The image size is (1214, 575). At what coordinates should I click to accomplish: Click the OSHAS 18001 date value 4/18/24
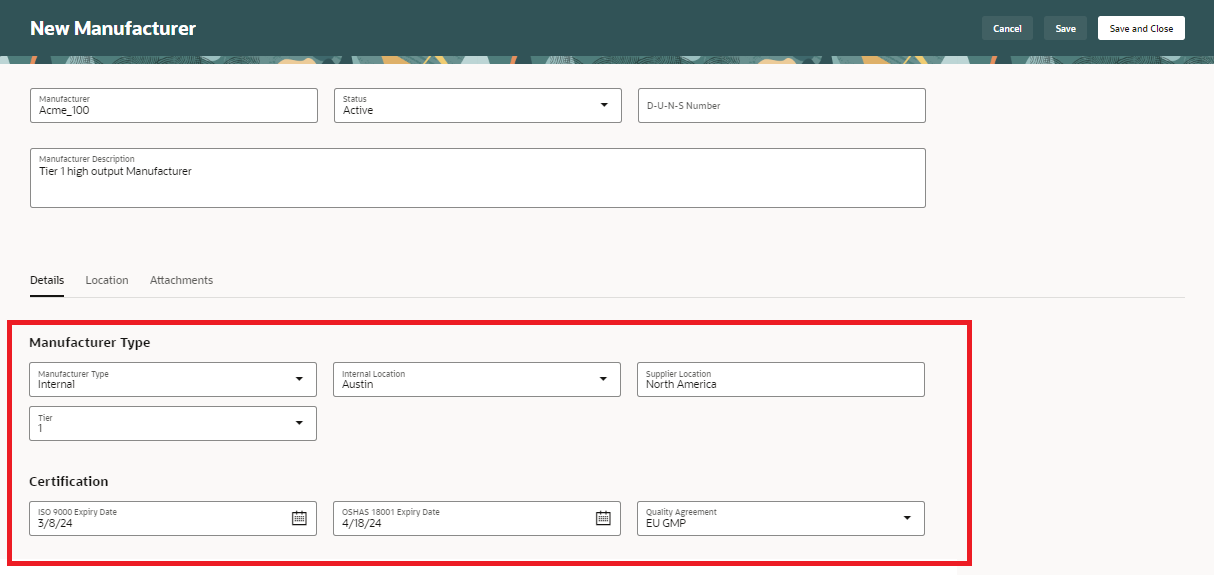tap(362, 523)
